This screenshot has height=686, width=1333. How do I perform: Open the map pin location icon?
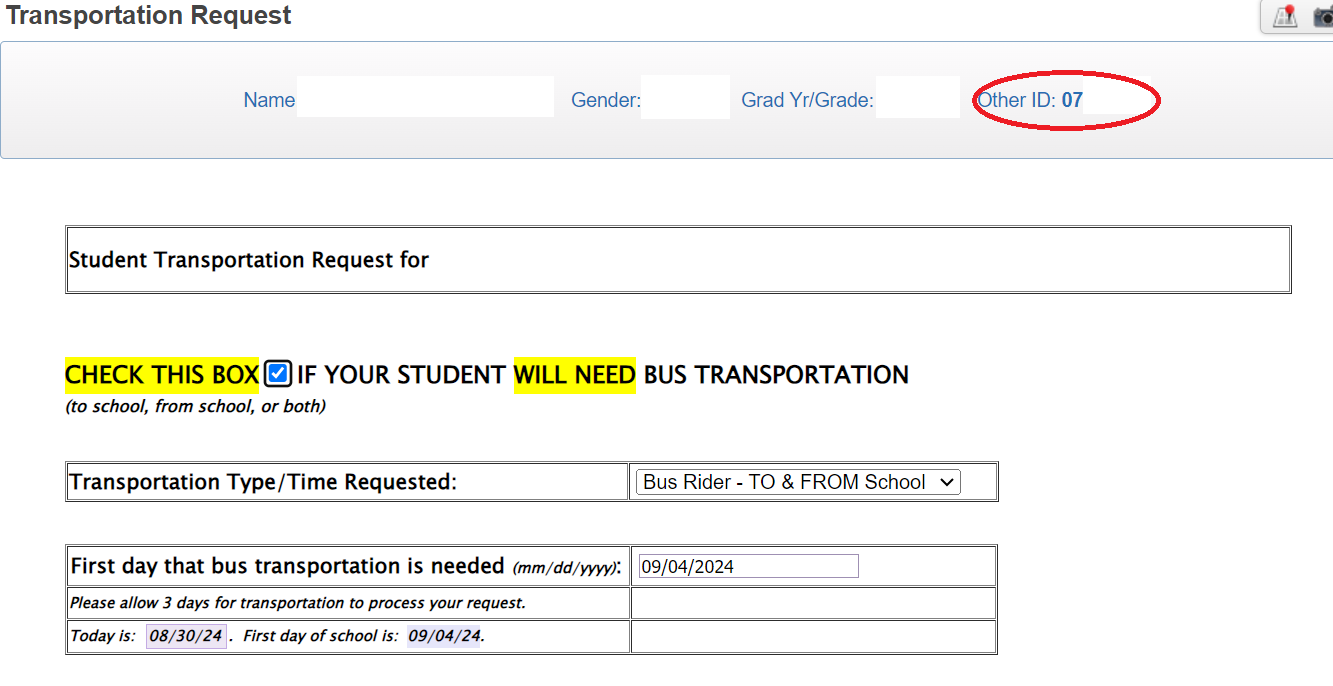click(1284, 17)
